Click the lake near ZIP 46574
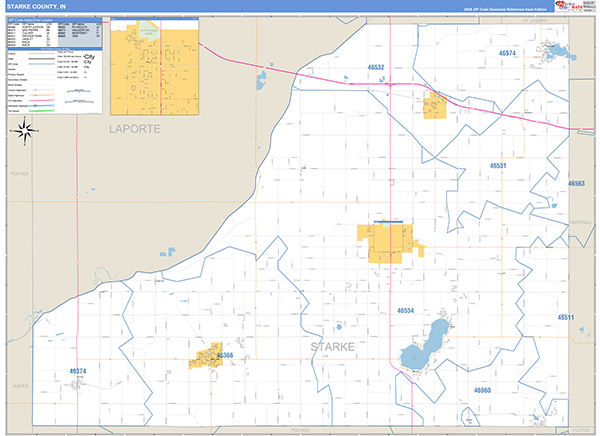Screen dimensions: 600x436 click(553, 49)
